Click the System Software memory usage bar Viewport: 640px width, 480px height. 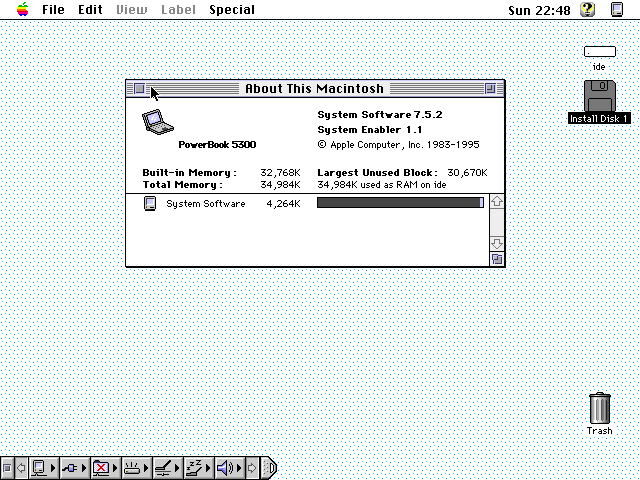(399, 203)
